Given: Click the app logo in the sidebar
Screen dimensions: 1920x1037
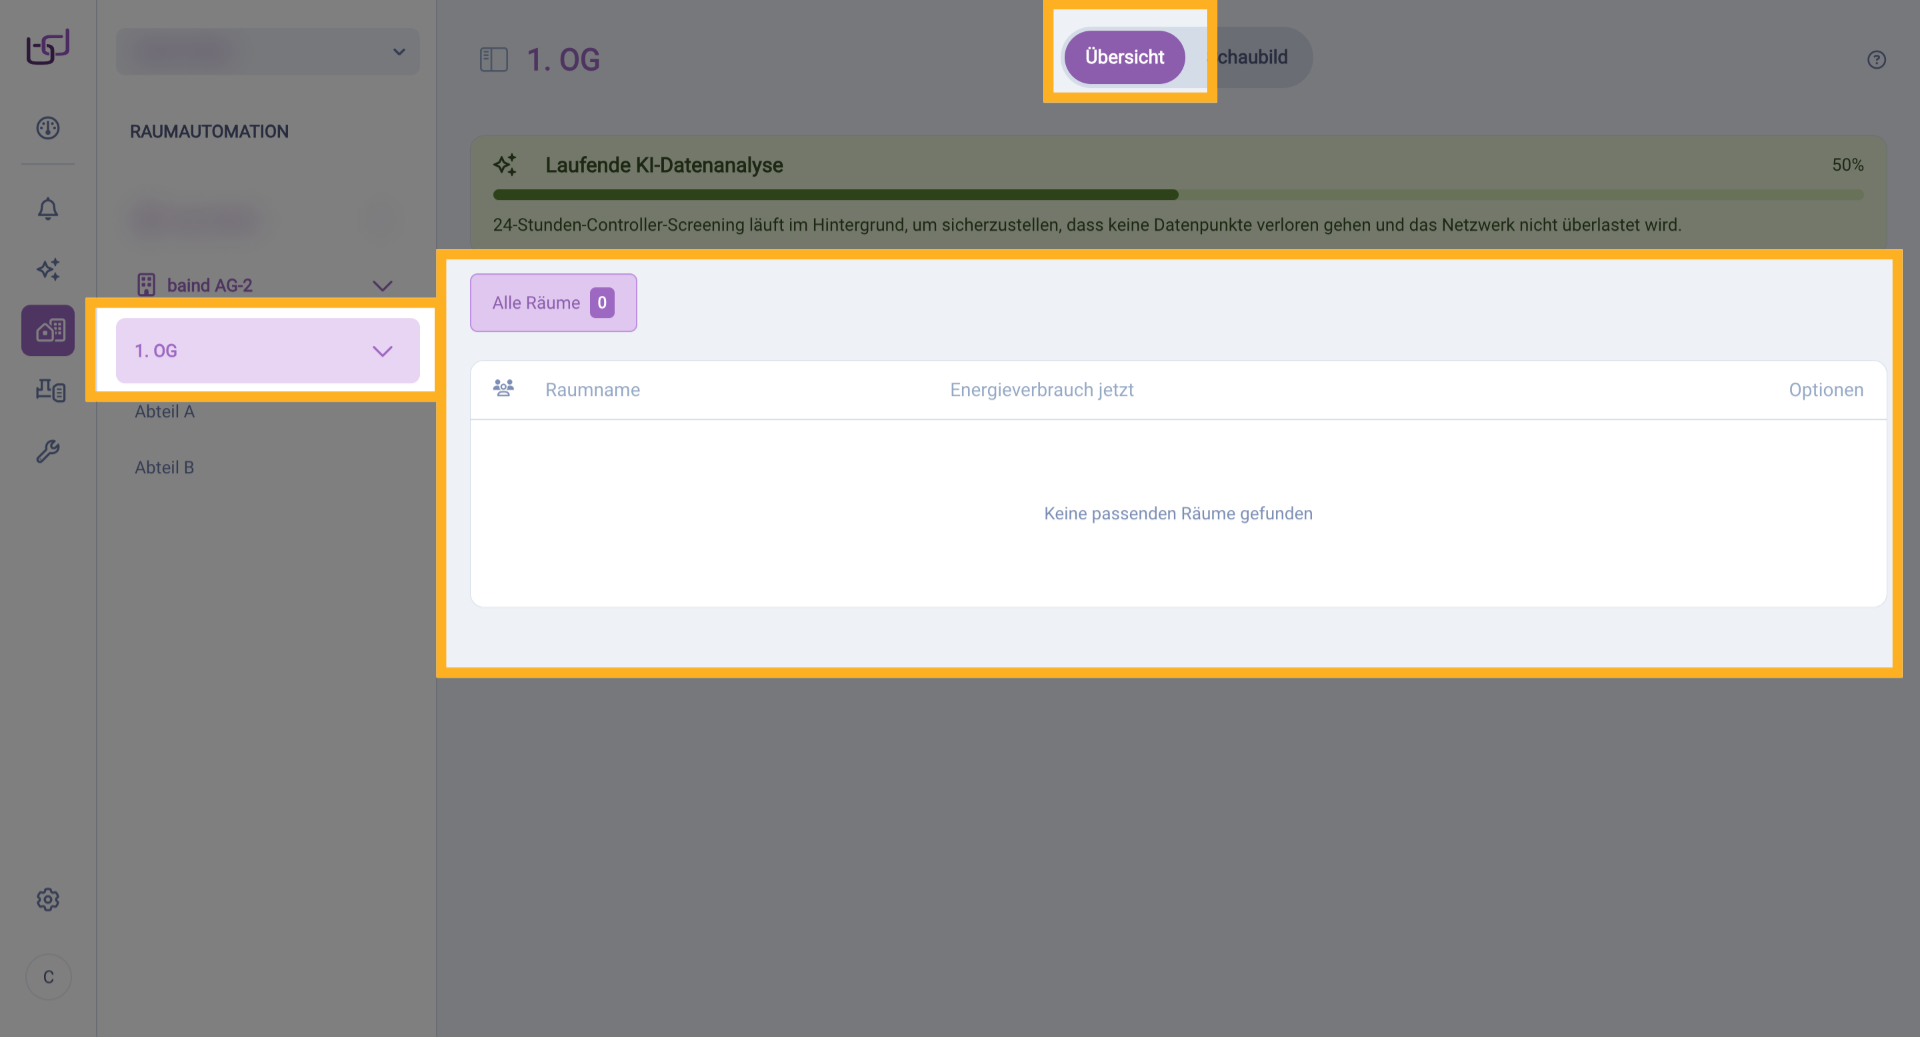Looking at the screenshot, I should [48, 47].
